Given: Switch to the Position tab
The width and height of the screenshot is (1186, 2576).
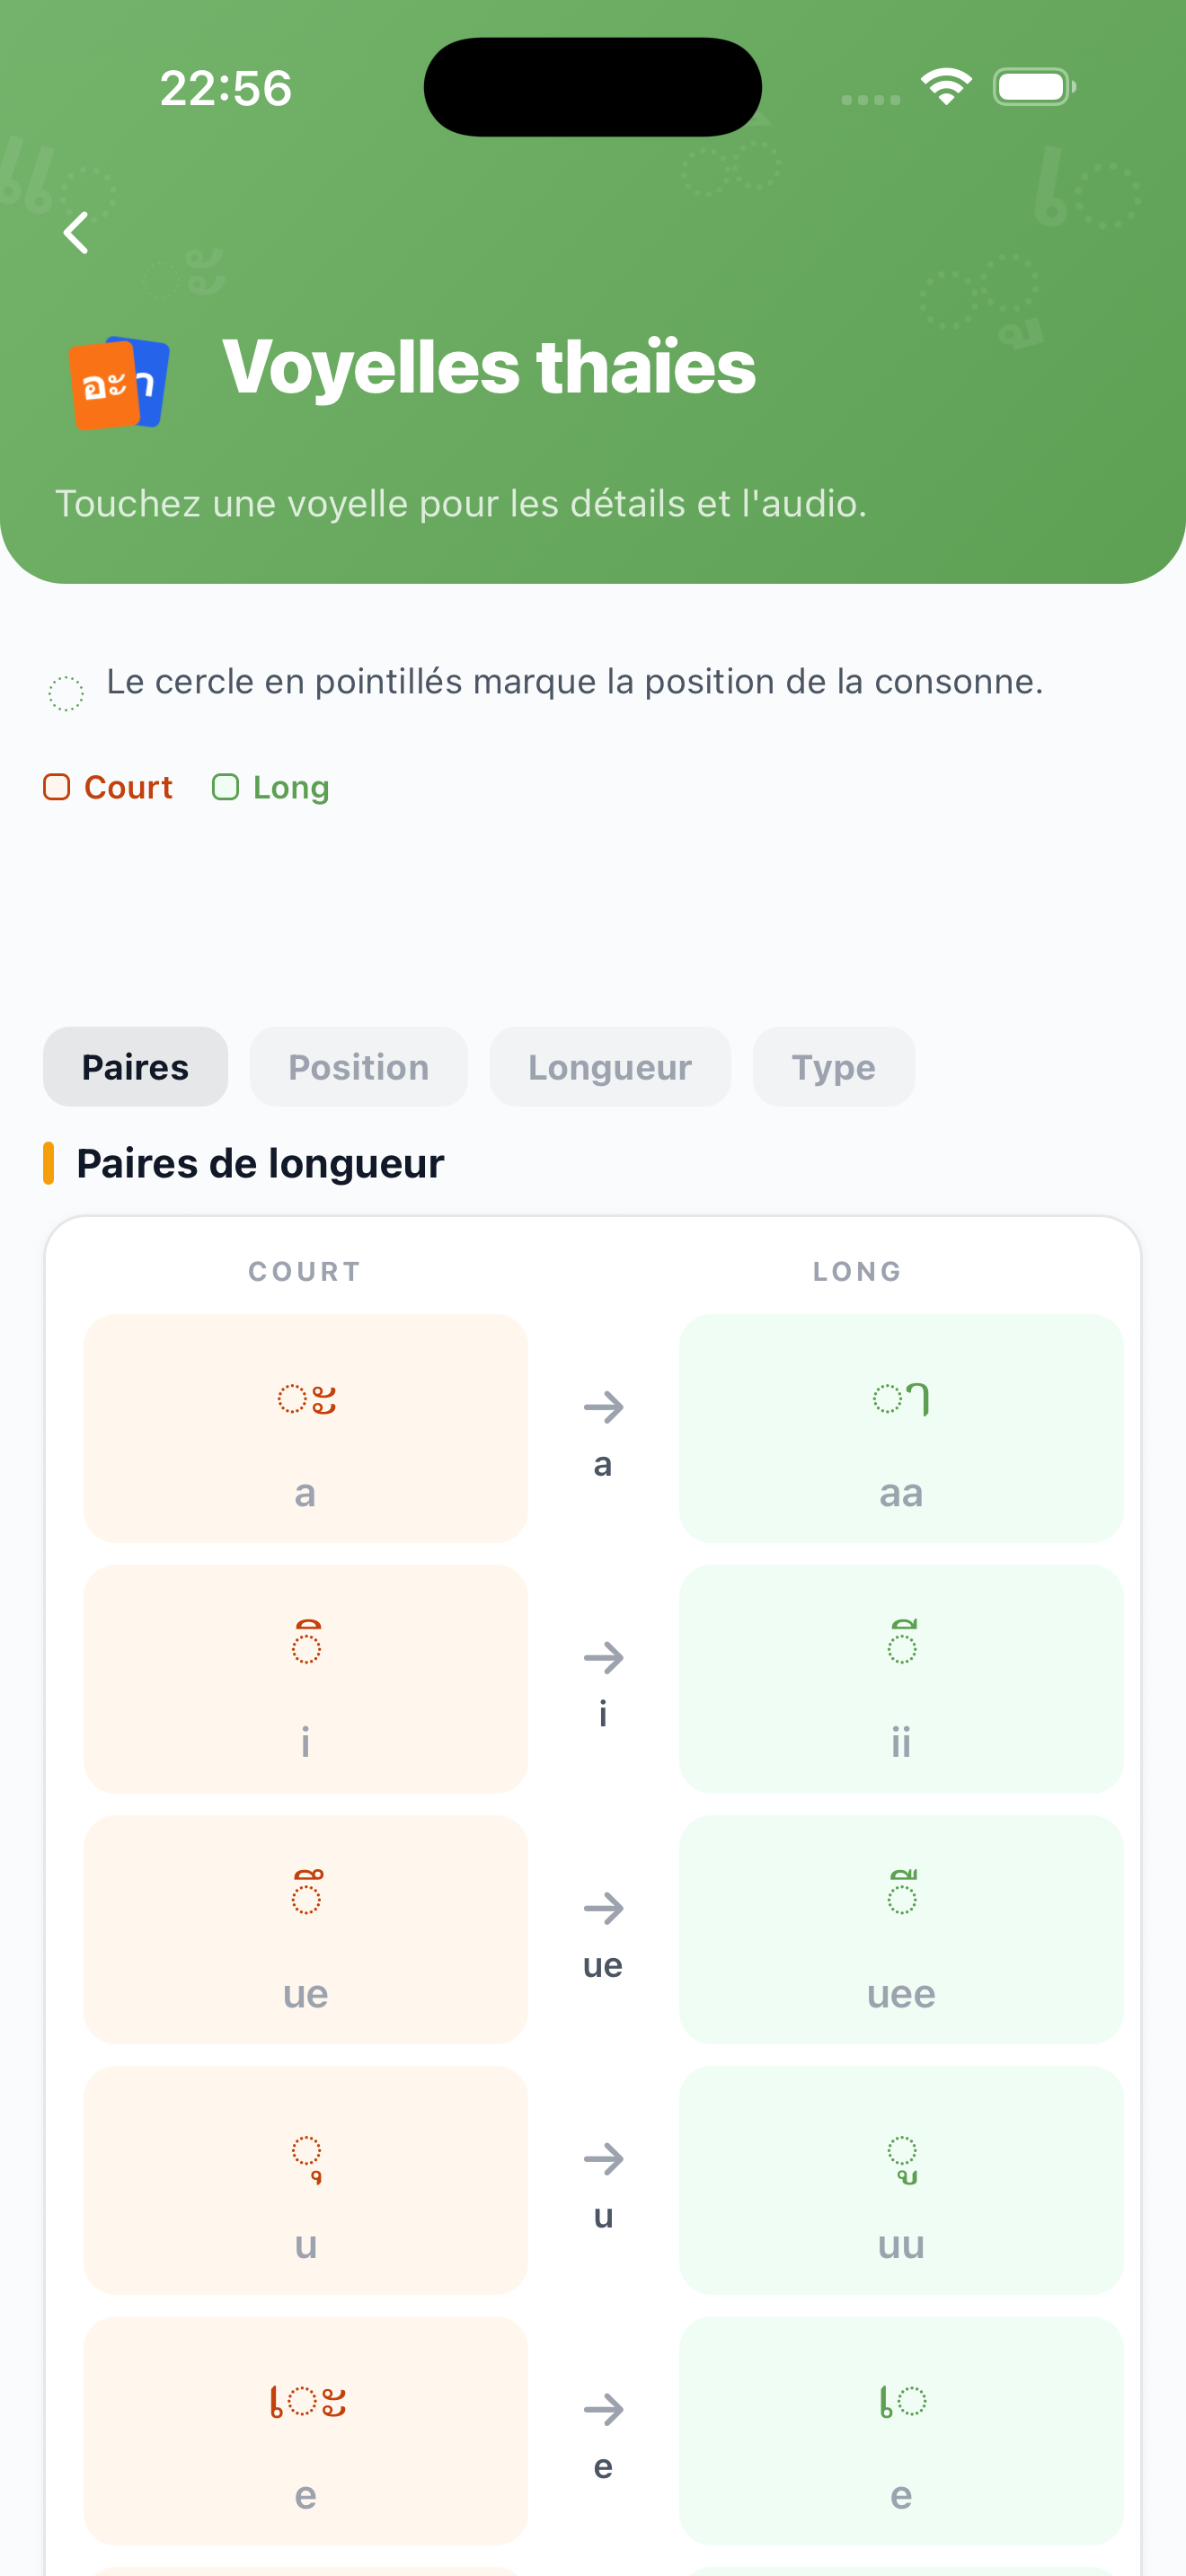Looking at the screenshot, I should coord(358,1067).
